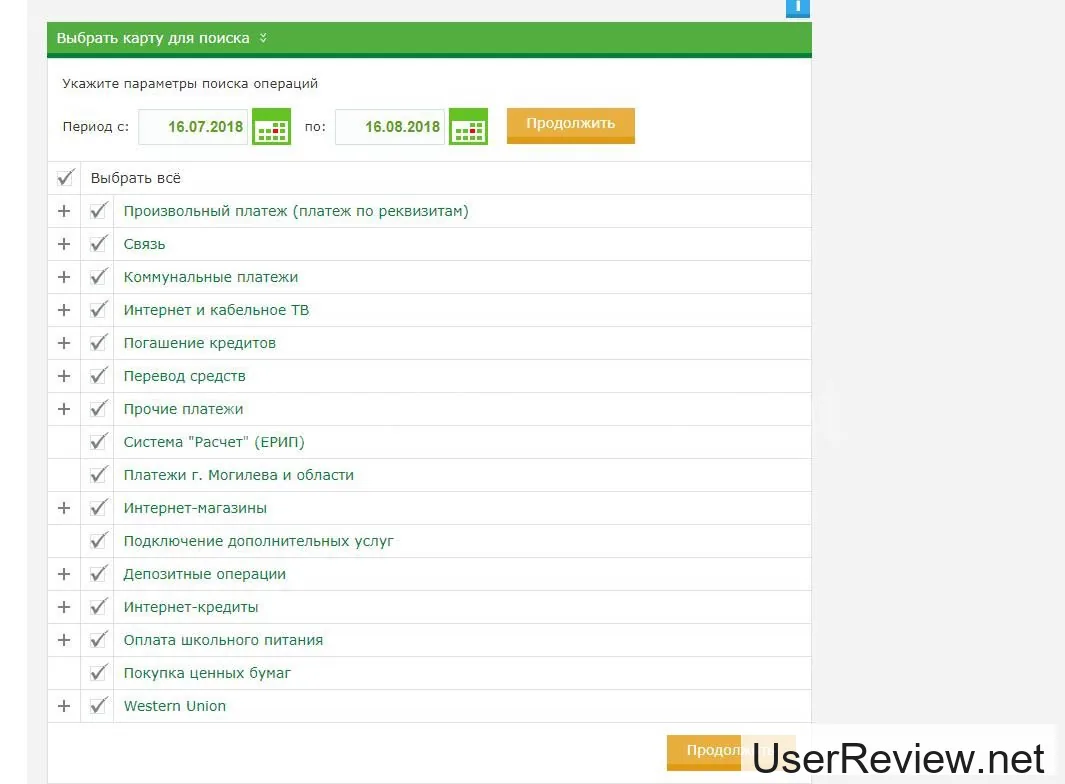
Task: Toggle the Выбрать всё checkbox
Action: point(66,178)
